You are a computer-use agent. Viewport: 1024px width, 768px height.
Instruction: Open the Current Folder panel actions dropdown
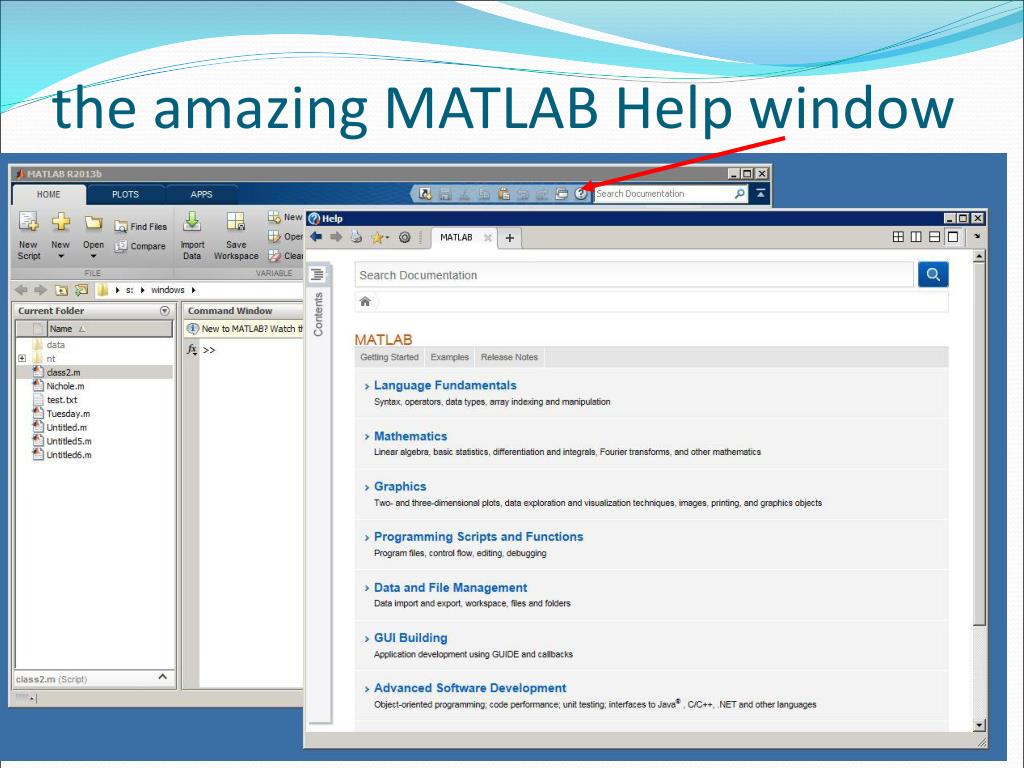[x=165, y=311]
